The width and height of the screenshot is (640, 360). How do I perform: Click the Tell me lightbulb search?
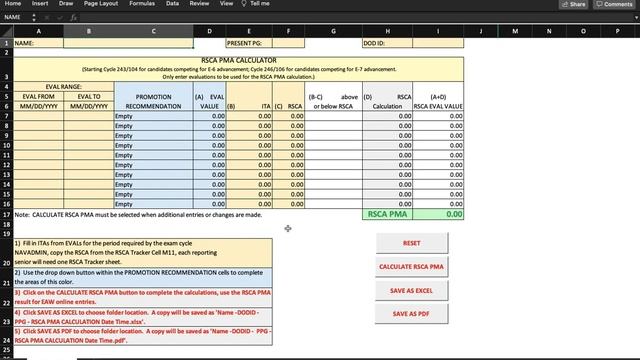pos(256,3)
